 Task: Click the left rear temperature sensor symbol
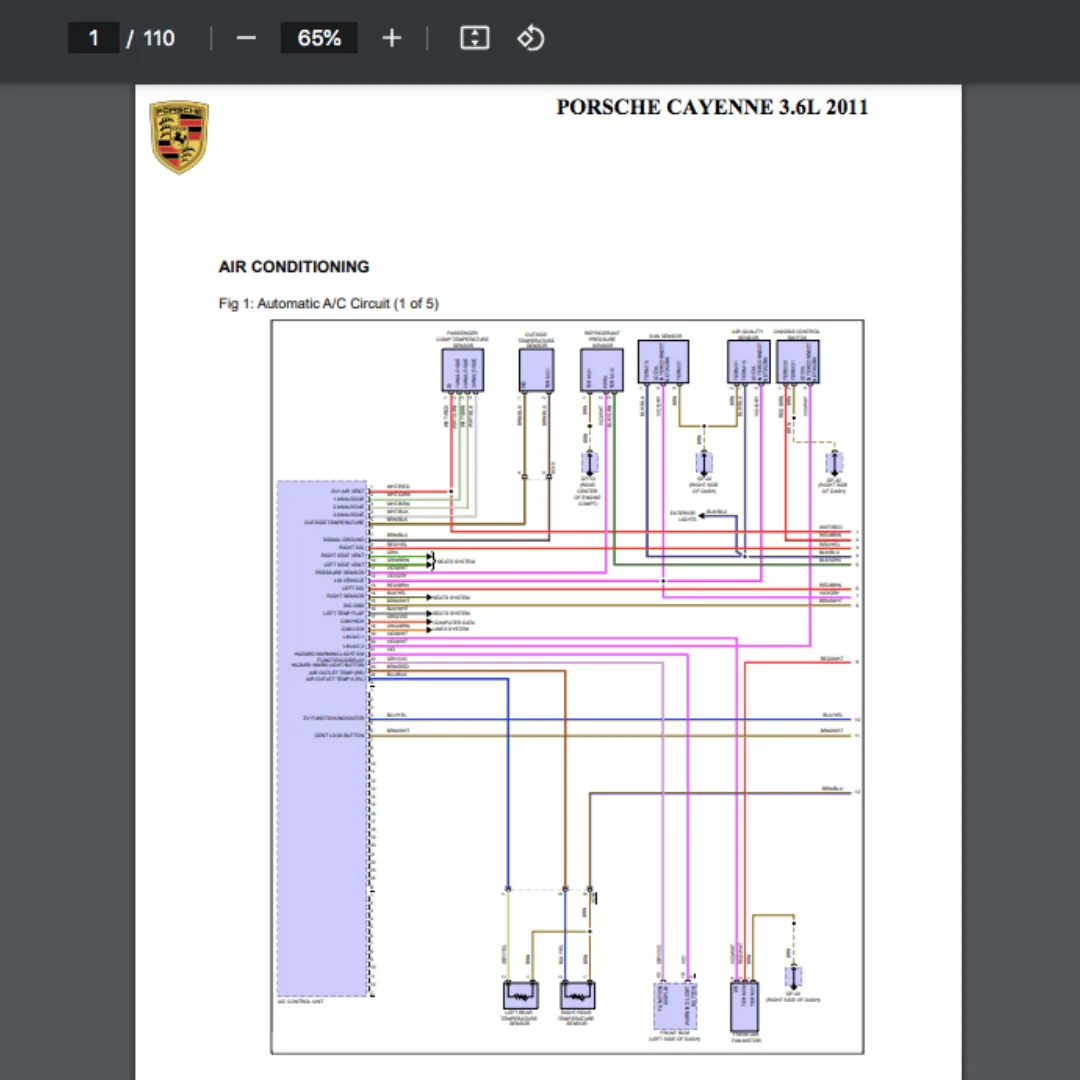(x=521, y=995)
